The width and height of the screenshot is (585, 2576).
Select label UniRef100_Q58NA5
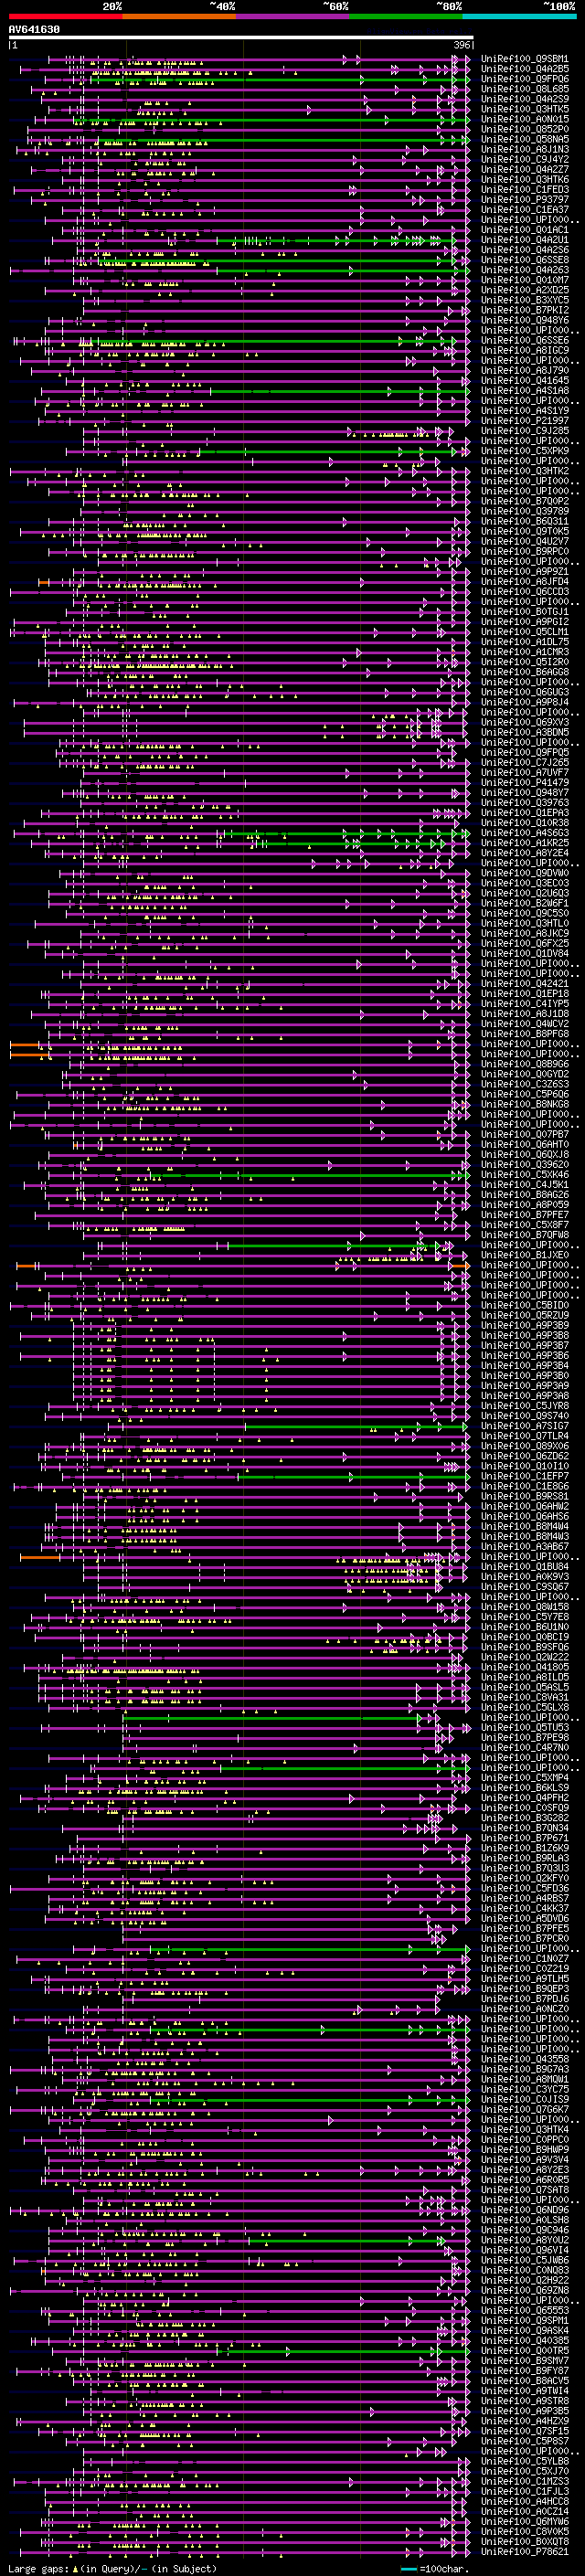click(525, 139)
